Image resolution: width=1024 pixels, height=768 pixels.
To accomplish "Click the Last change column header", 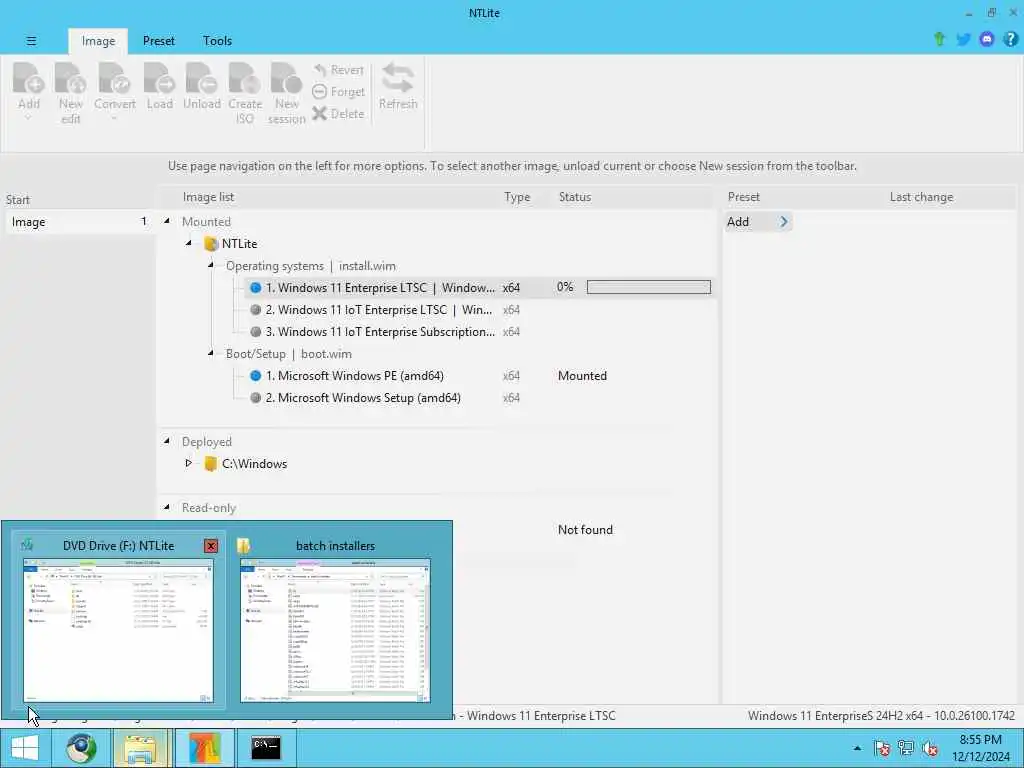I will click(921, 197).
